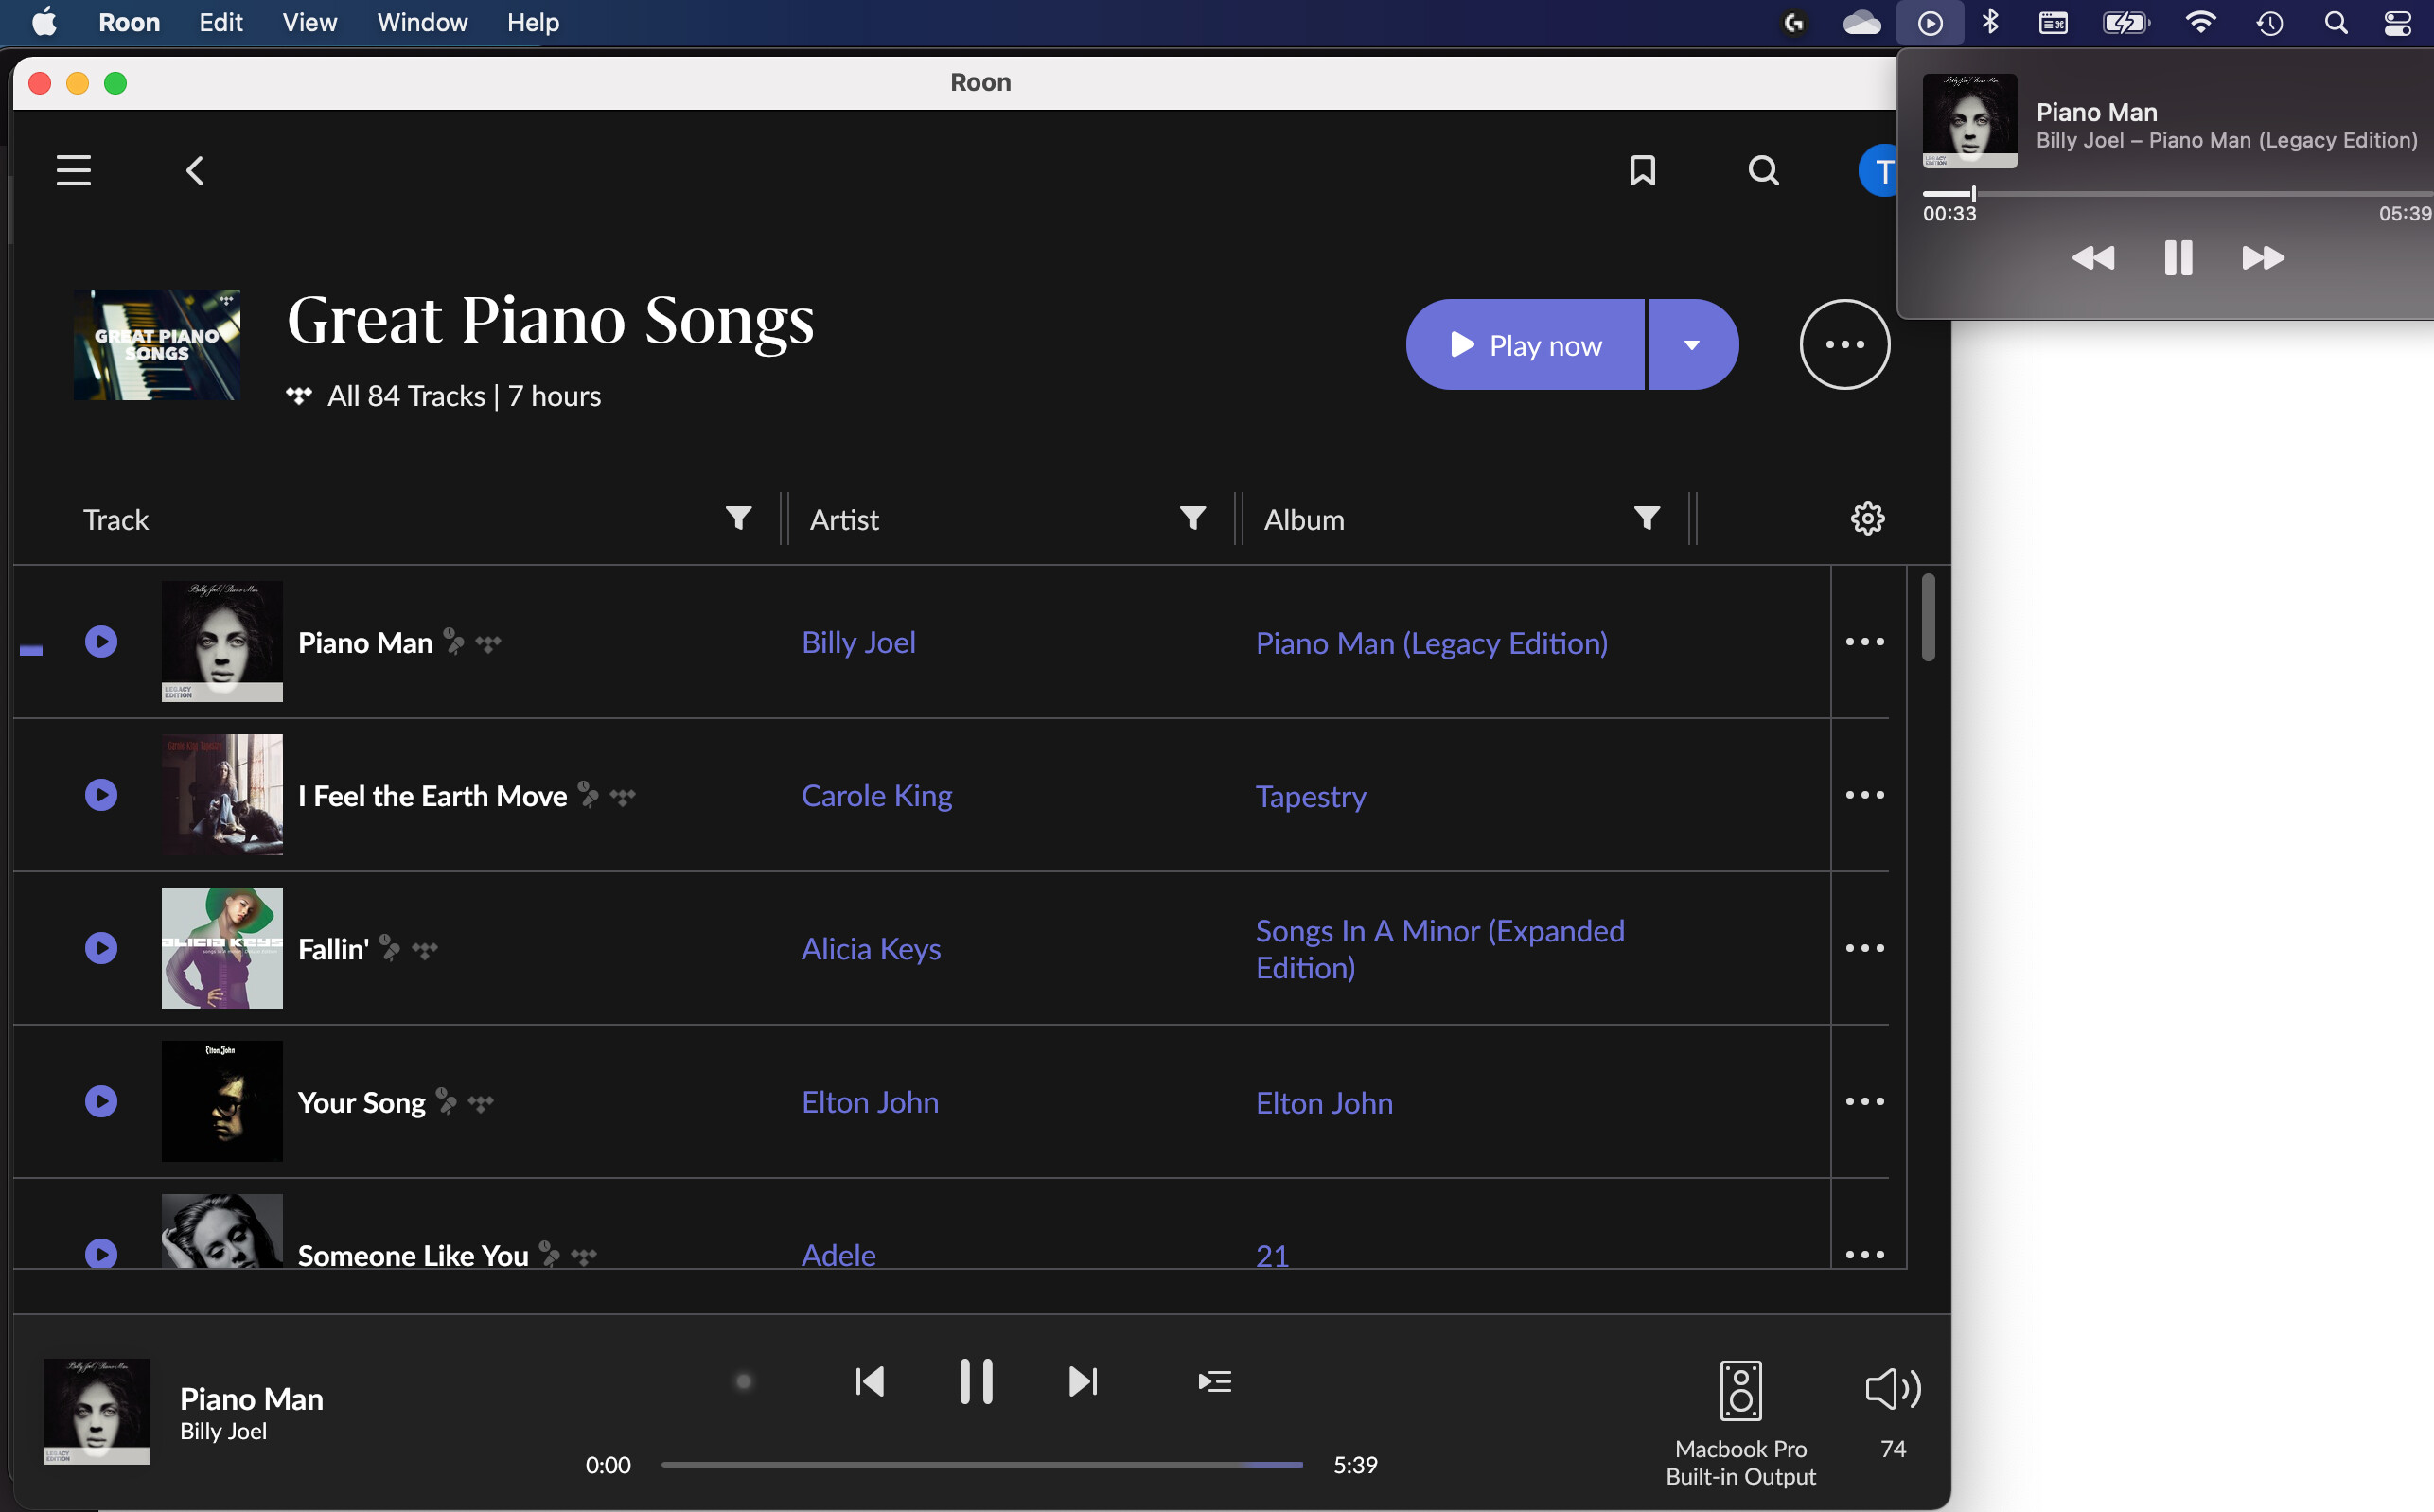Open the volume speaker control
This screenshot has height=1512, width=2434.
[1892, 1389]
